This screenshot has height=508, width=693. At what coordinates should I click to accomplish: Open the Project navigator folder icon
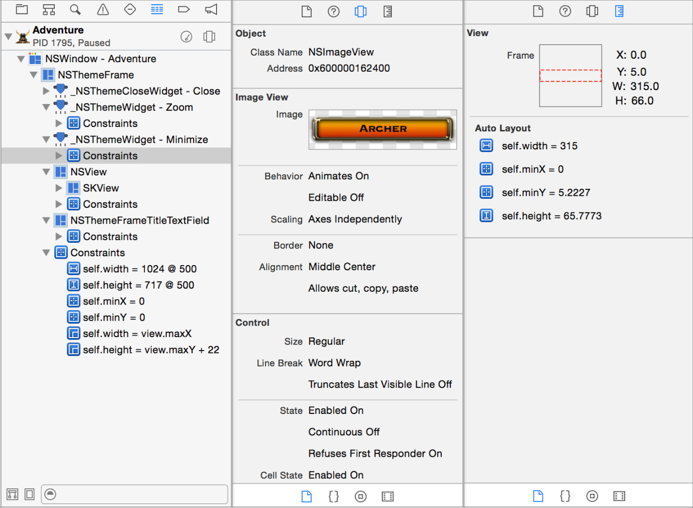22,9
